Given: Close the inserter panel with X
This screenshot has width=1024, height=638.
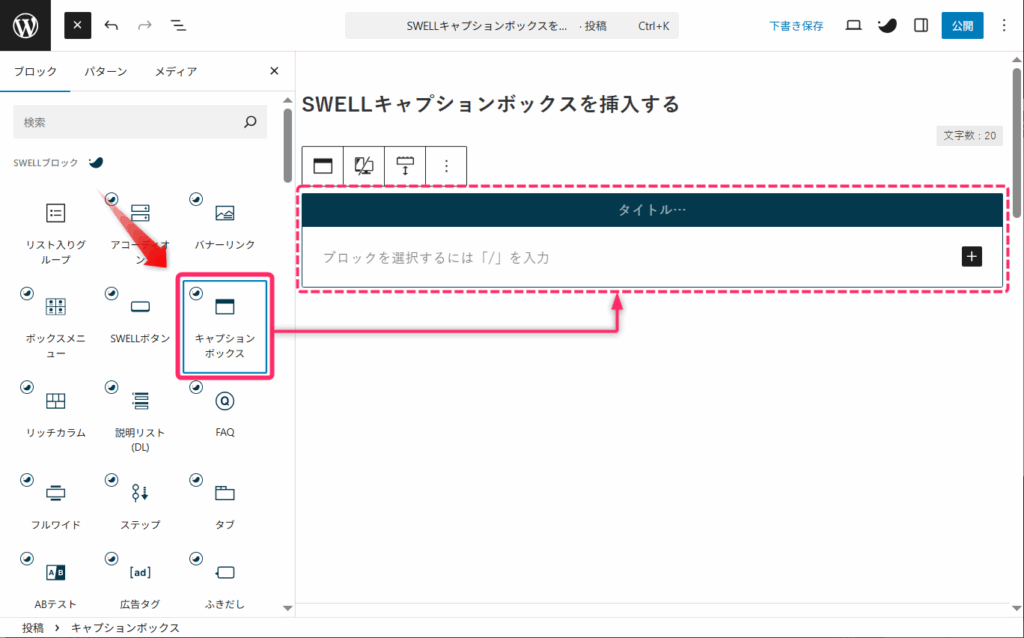Looking at the screenshot, I should tap(274, 71).
